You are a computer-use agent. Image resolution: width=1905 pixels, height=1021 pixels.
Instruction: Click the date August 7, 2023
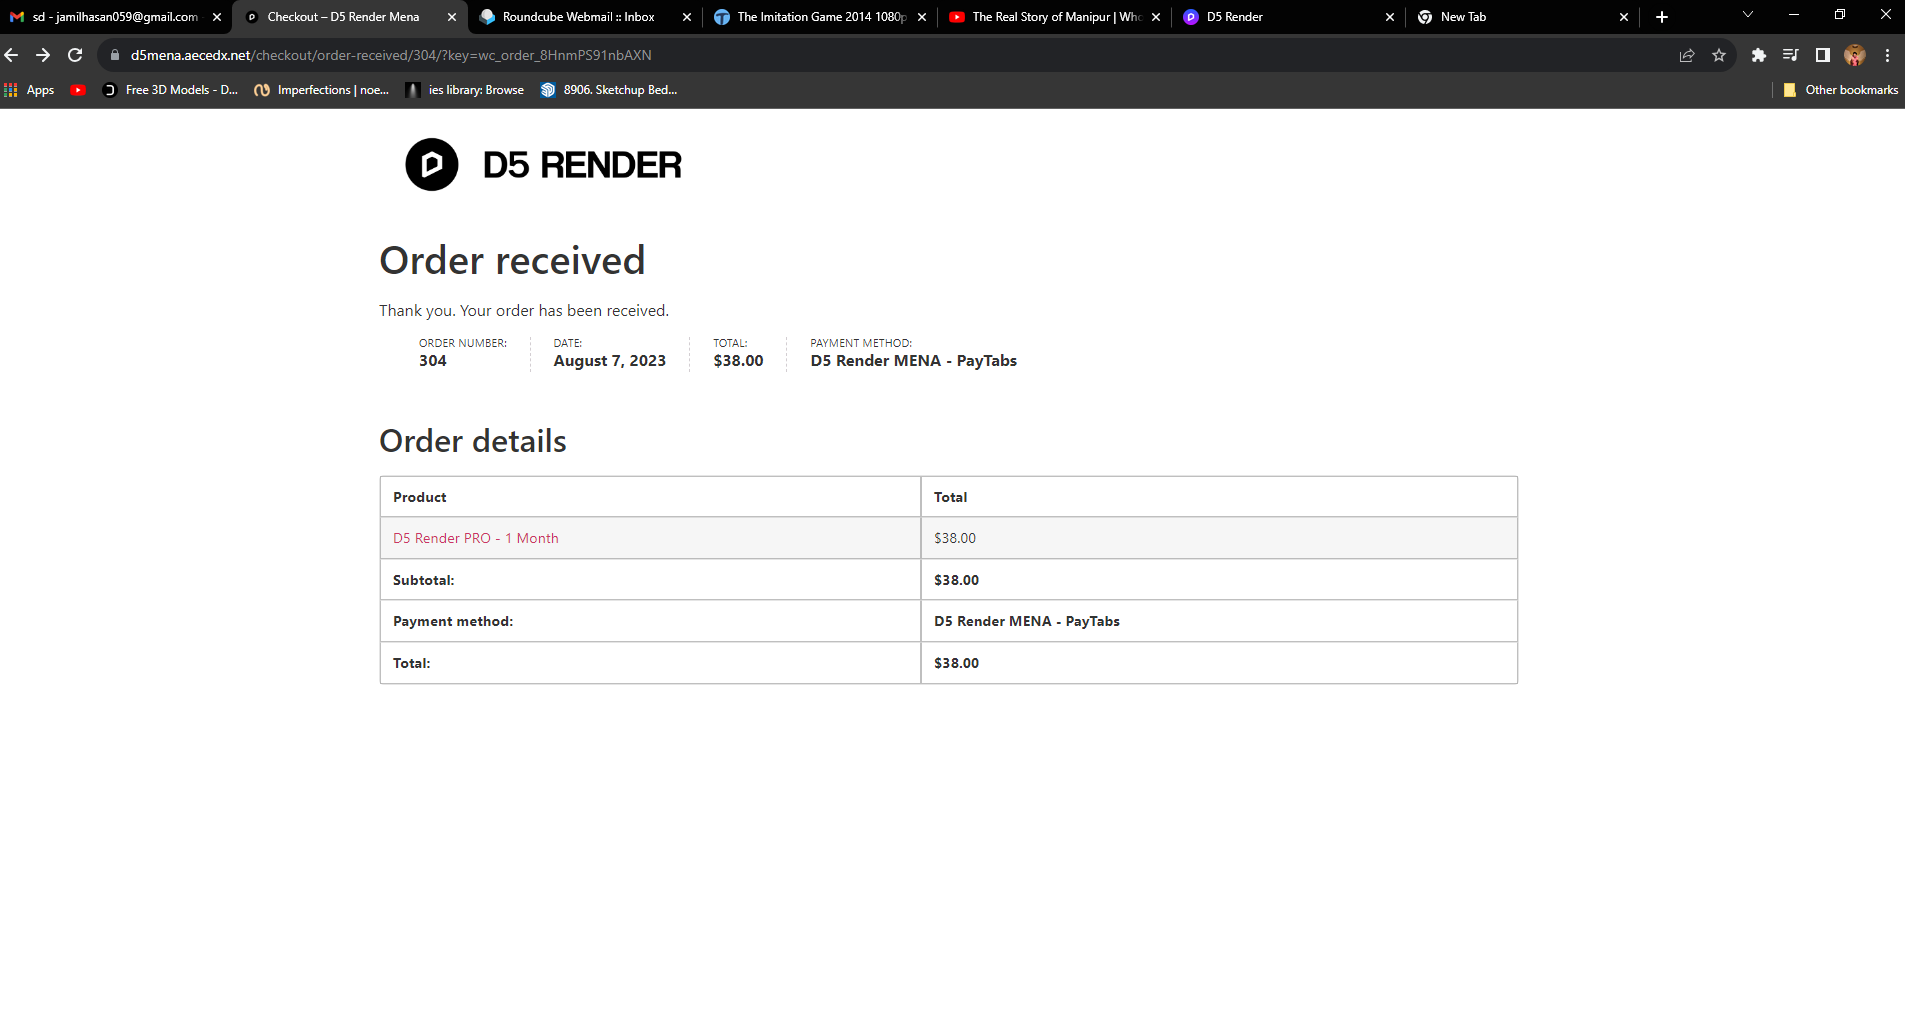(610, 361)
